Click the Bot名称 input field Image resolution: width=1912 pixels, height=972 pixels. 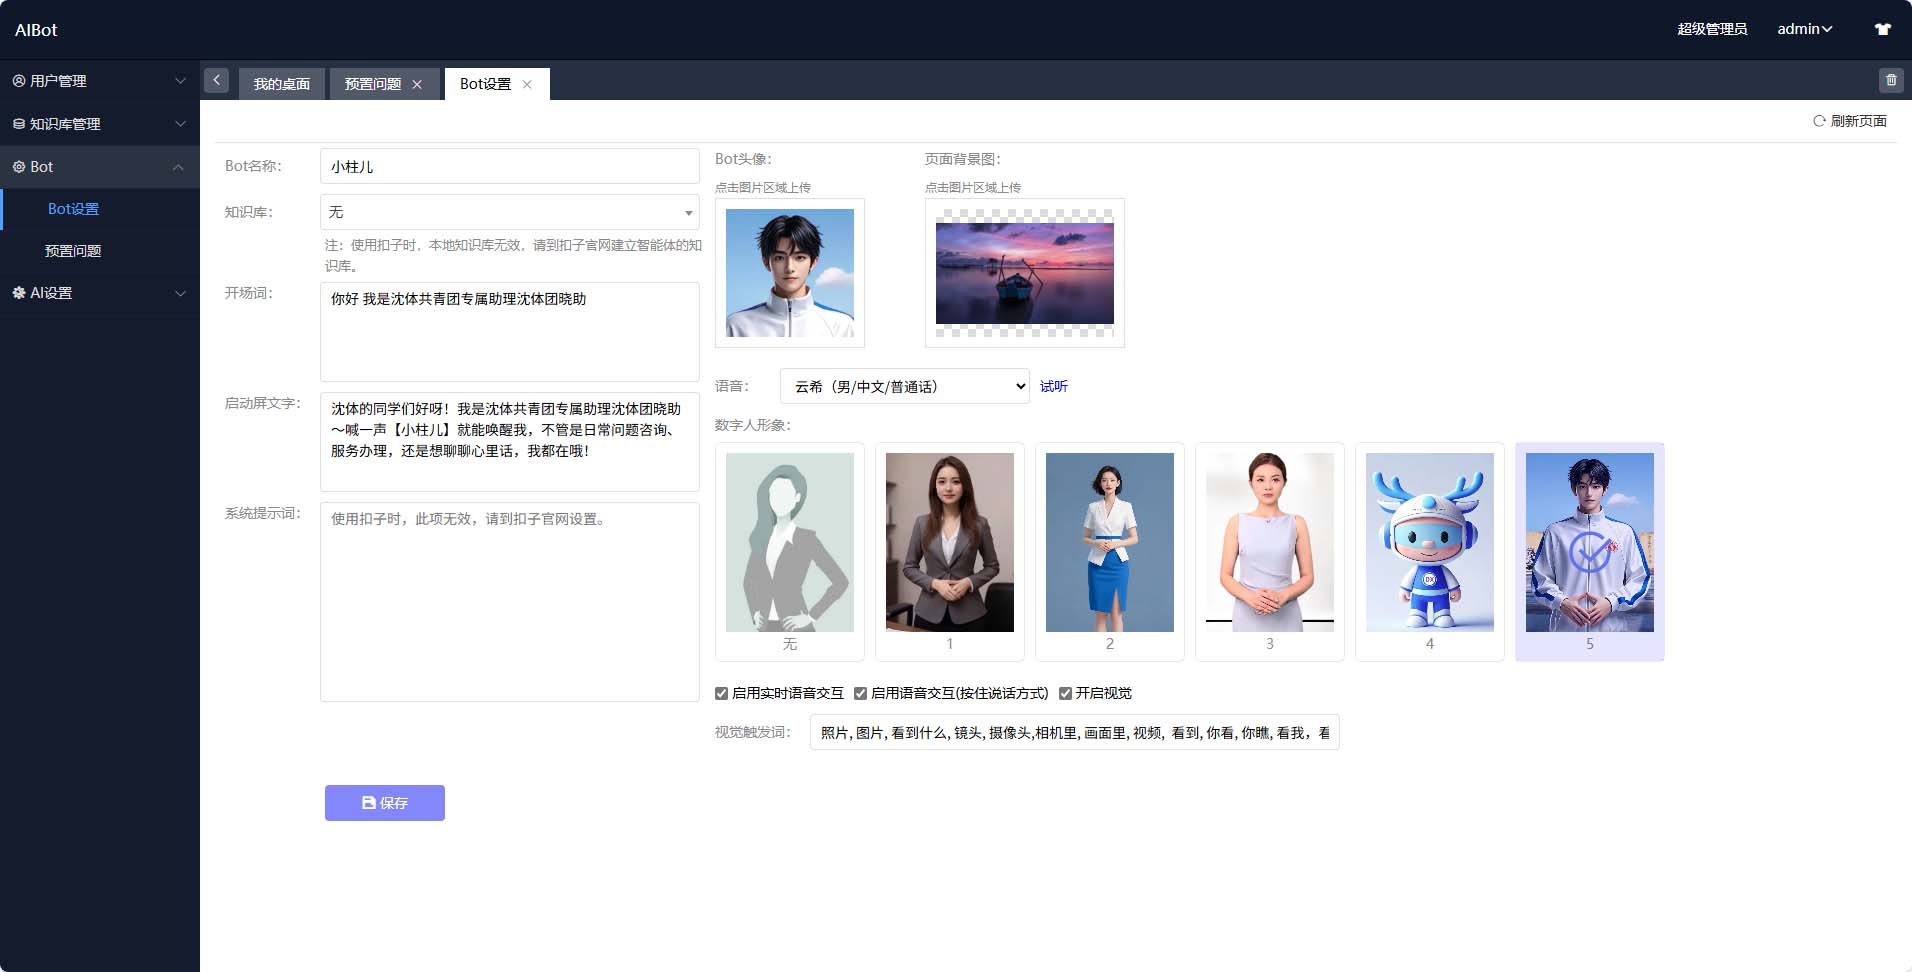coord(509,167)
